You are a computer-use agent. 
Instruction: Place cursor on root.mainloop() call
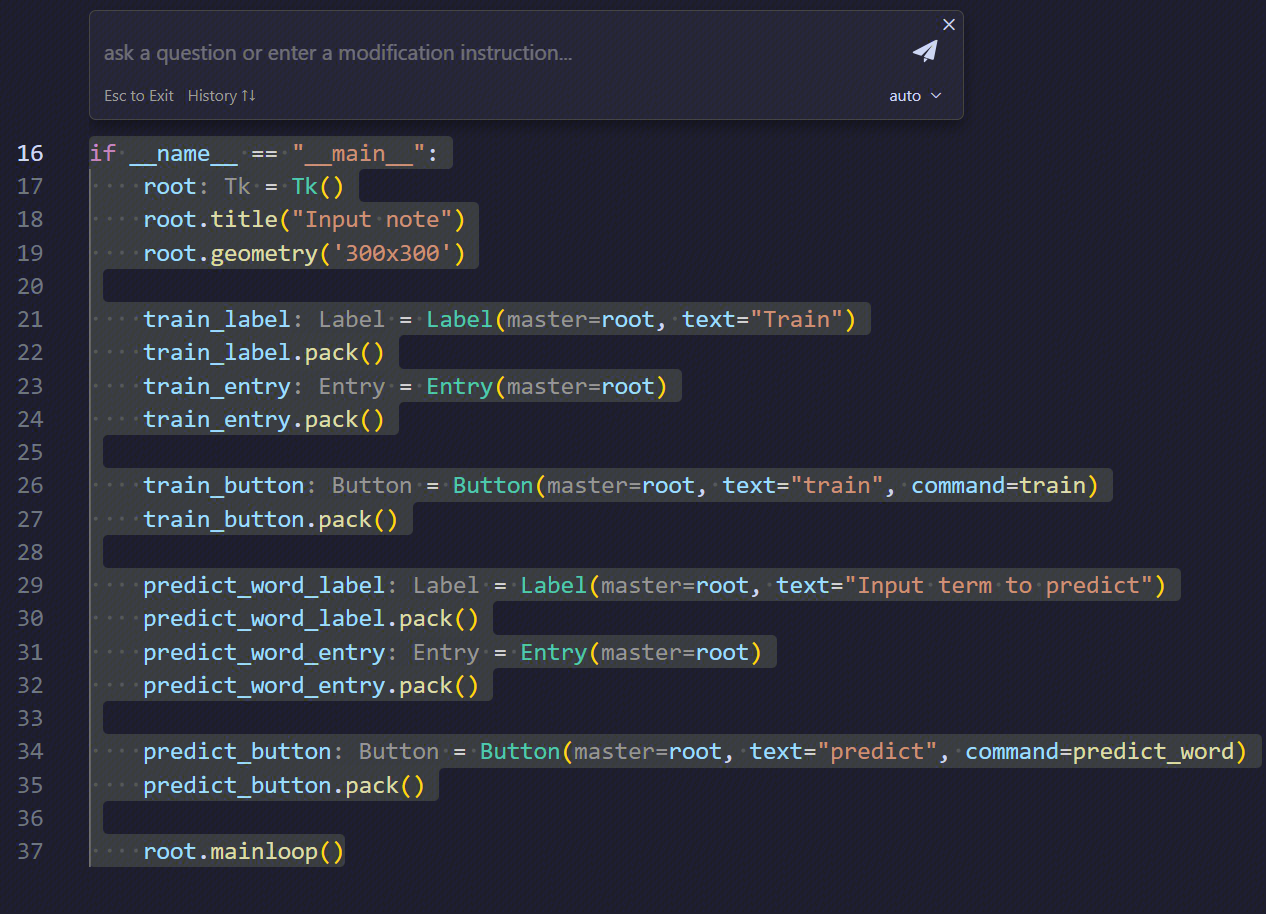pos(243,851)
